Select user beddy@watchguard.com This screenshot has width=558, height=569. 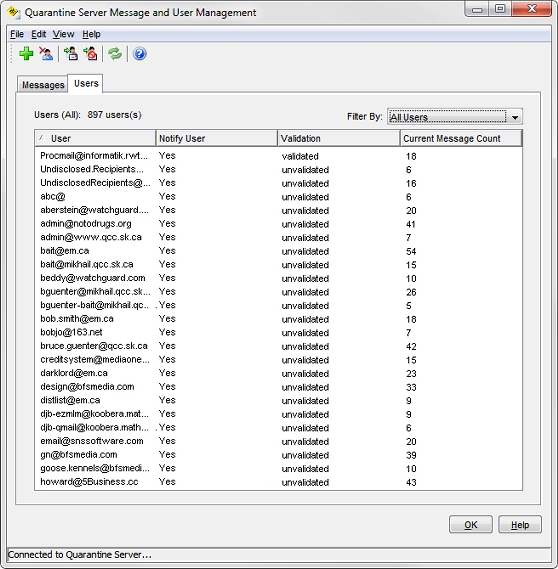pyautogui.click(x=279, y=278)
